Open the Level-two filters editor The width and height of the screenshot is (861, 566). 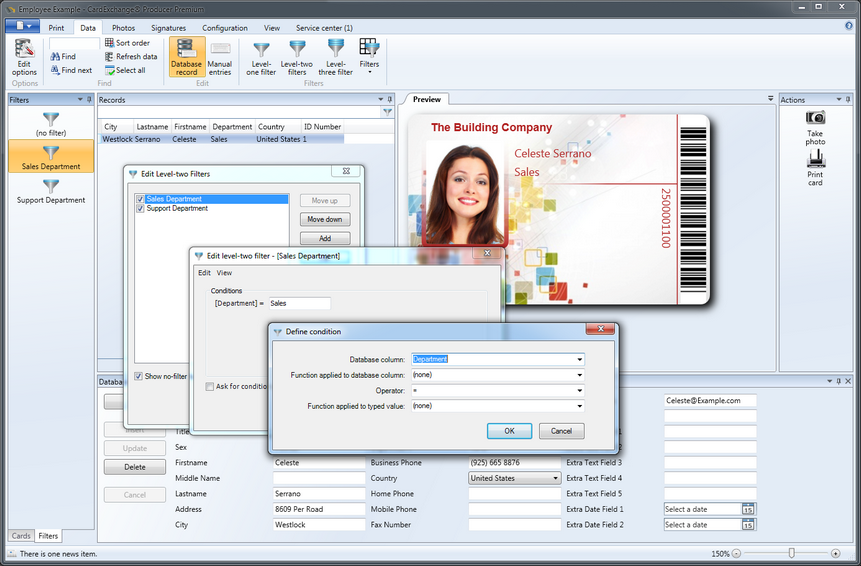(x=297, y=57)
